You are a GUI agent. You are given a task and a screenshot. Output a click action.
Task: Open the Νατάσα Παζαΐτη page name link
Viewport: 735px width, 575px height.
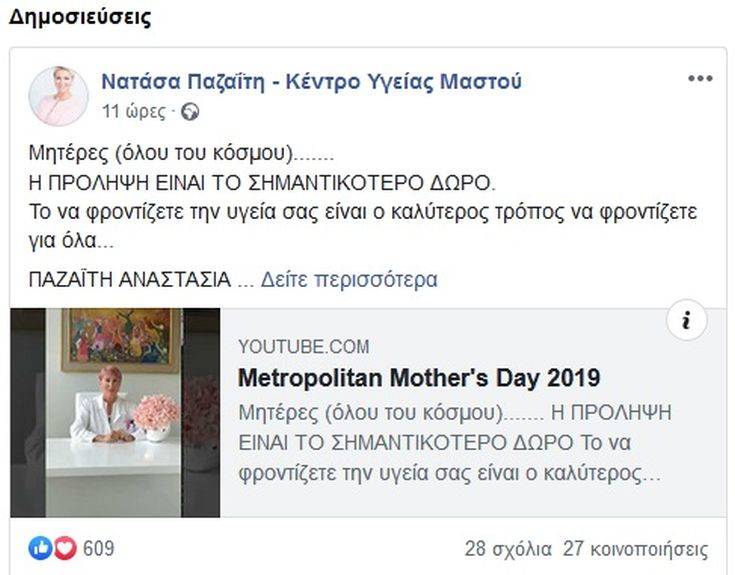[311, 82]
